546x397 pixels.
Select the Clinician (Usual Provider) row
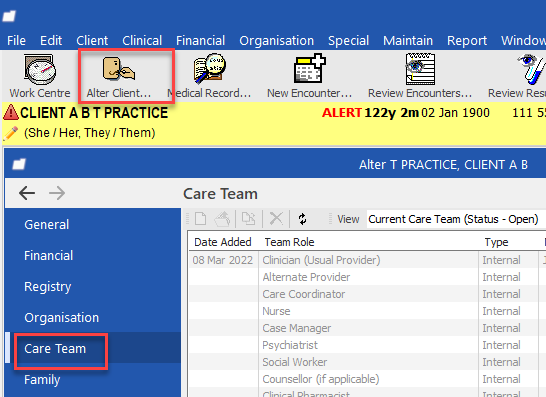pos(367,260)
